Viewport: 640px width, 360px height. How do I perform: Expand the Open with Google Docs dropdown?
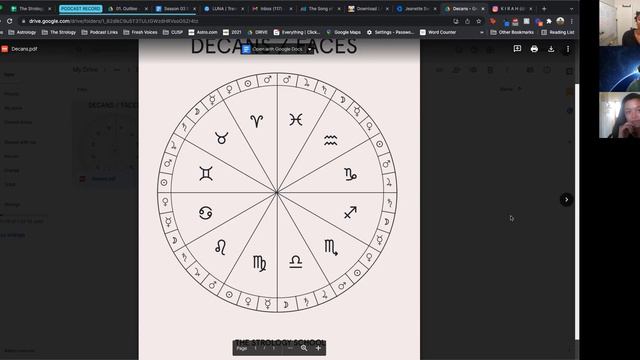(310, 49)
